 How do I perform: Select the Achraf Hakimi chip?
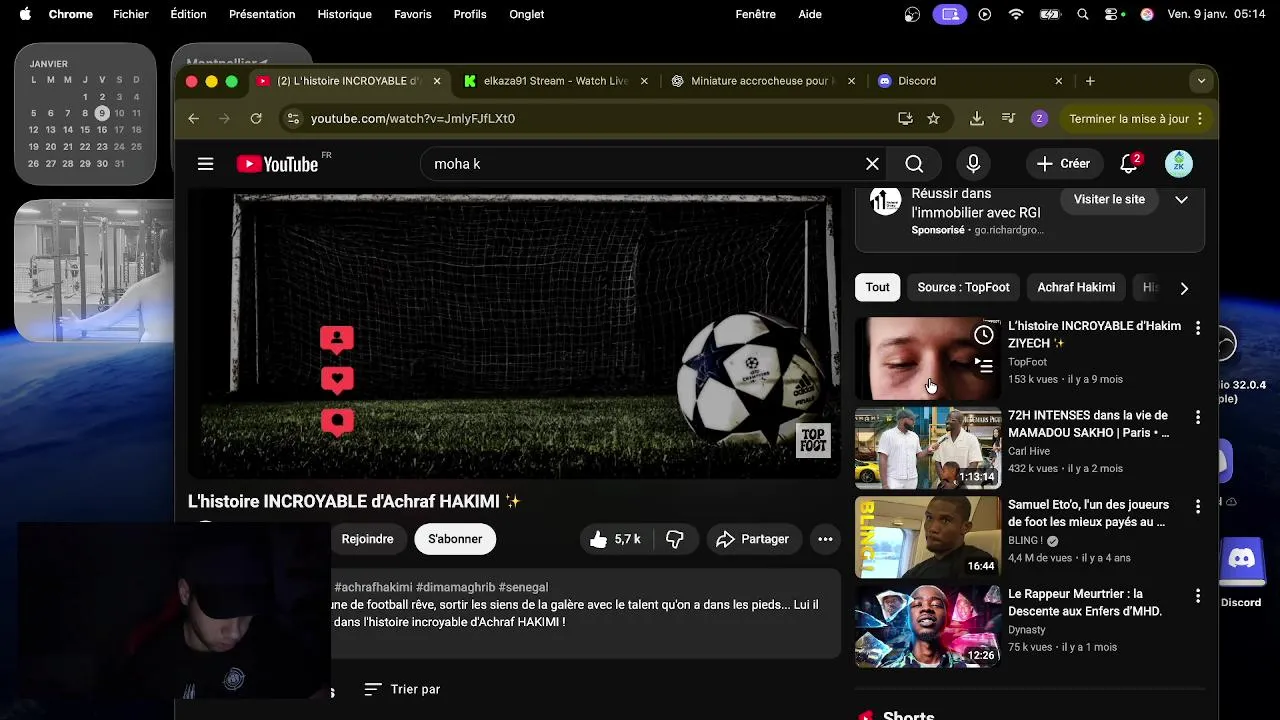(x=1076, y=287)
